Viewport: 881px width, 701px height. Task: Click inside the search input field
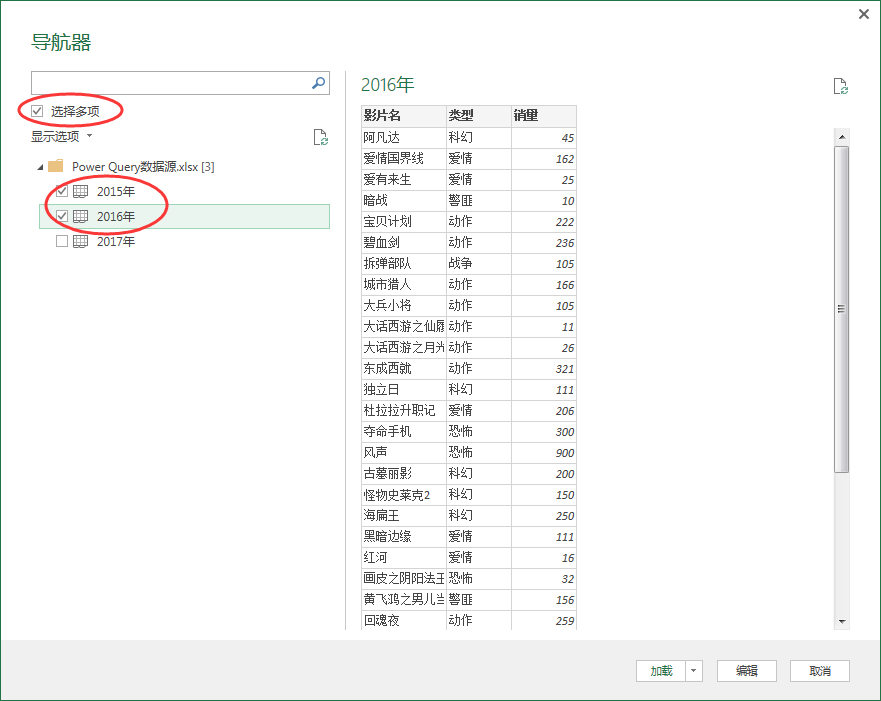pos(170,82)
